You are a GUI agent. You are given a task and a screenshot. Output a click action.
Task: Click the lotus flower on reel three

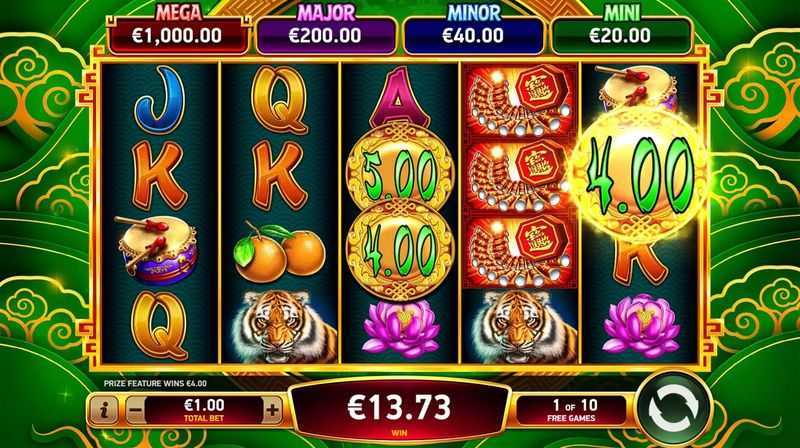(401, 328)
